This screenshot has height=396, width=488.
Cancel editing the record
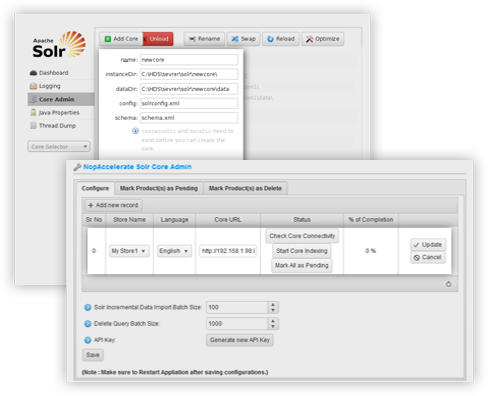tap(428, 257)
